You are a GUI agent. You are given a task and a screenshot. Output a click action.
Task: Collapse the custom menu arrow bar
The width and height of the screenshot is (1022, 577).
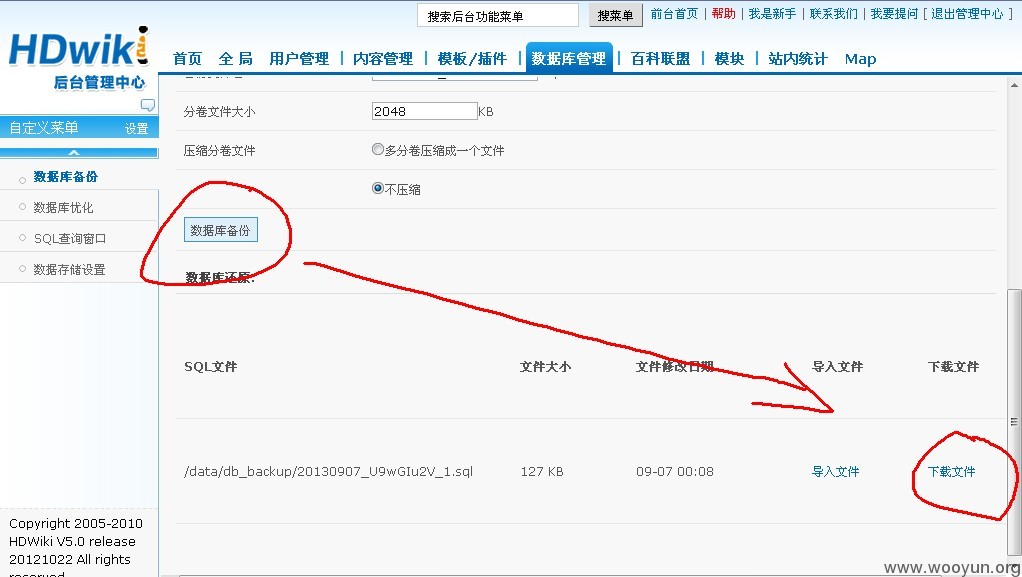(x=79, y=153)
